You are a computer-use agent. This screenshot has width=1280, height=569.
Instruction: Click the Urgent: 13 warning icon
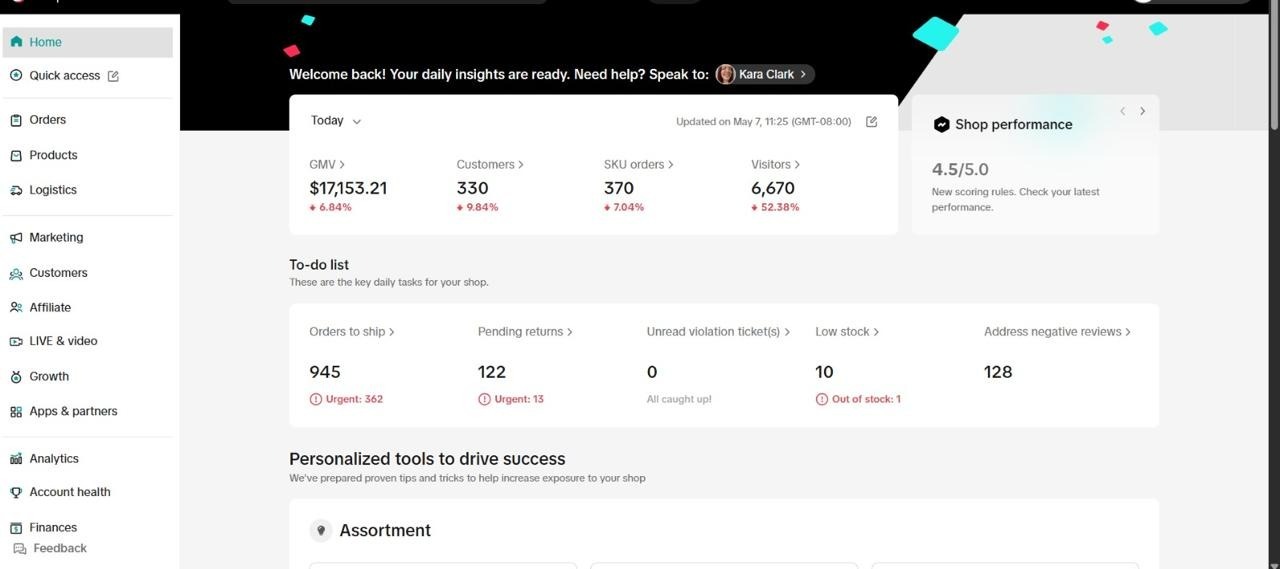[484, 399]
